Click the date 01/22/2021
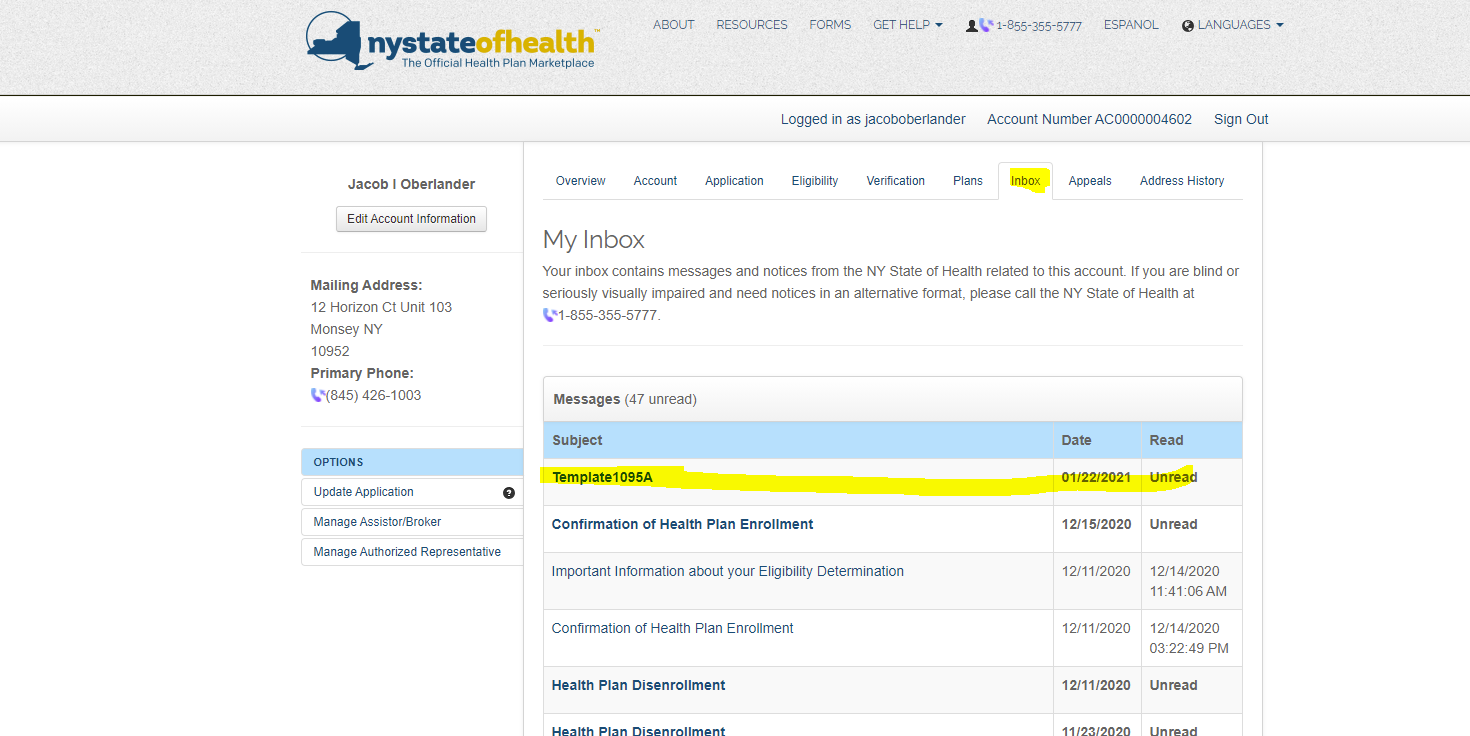This screenshot has width=1470, height=736. pyautogui.click(x=1096, y=477)
